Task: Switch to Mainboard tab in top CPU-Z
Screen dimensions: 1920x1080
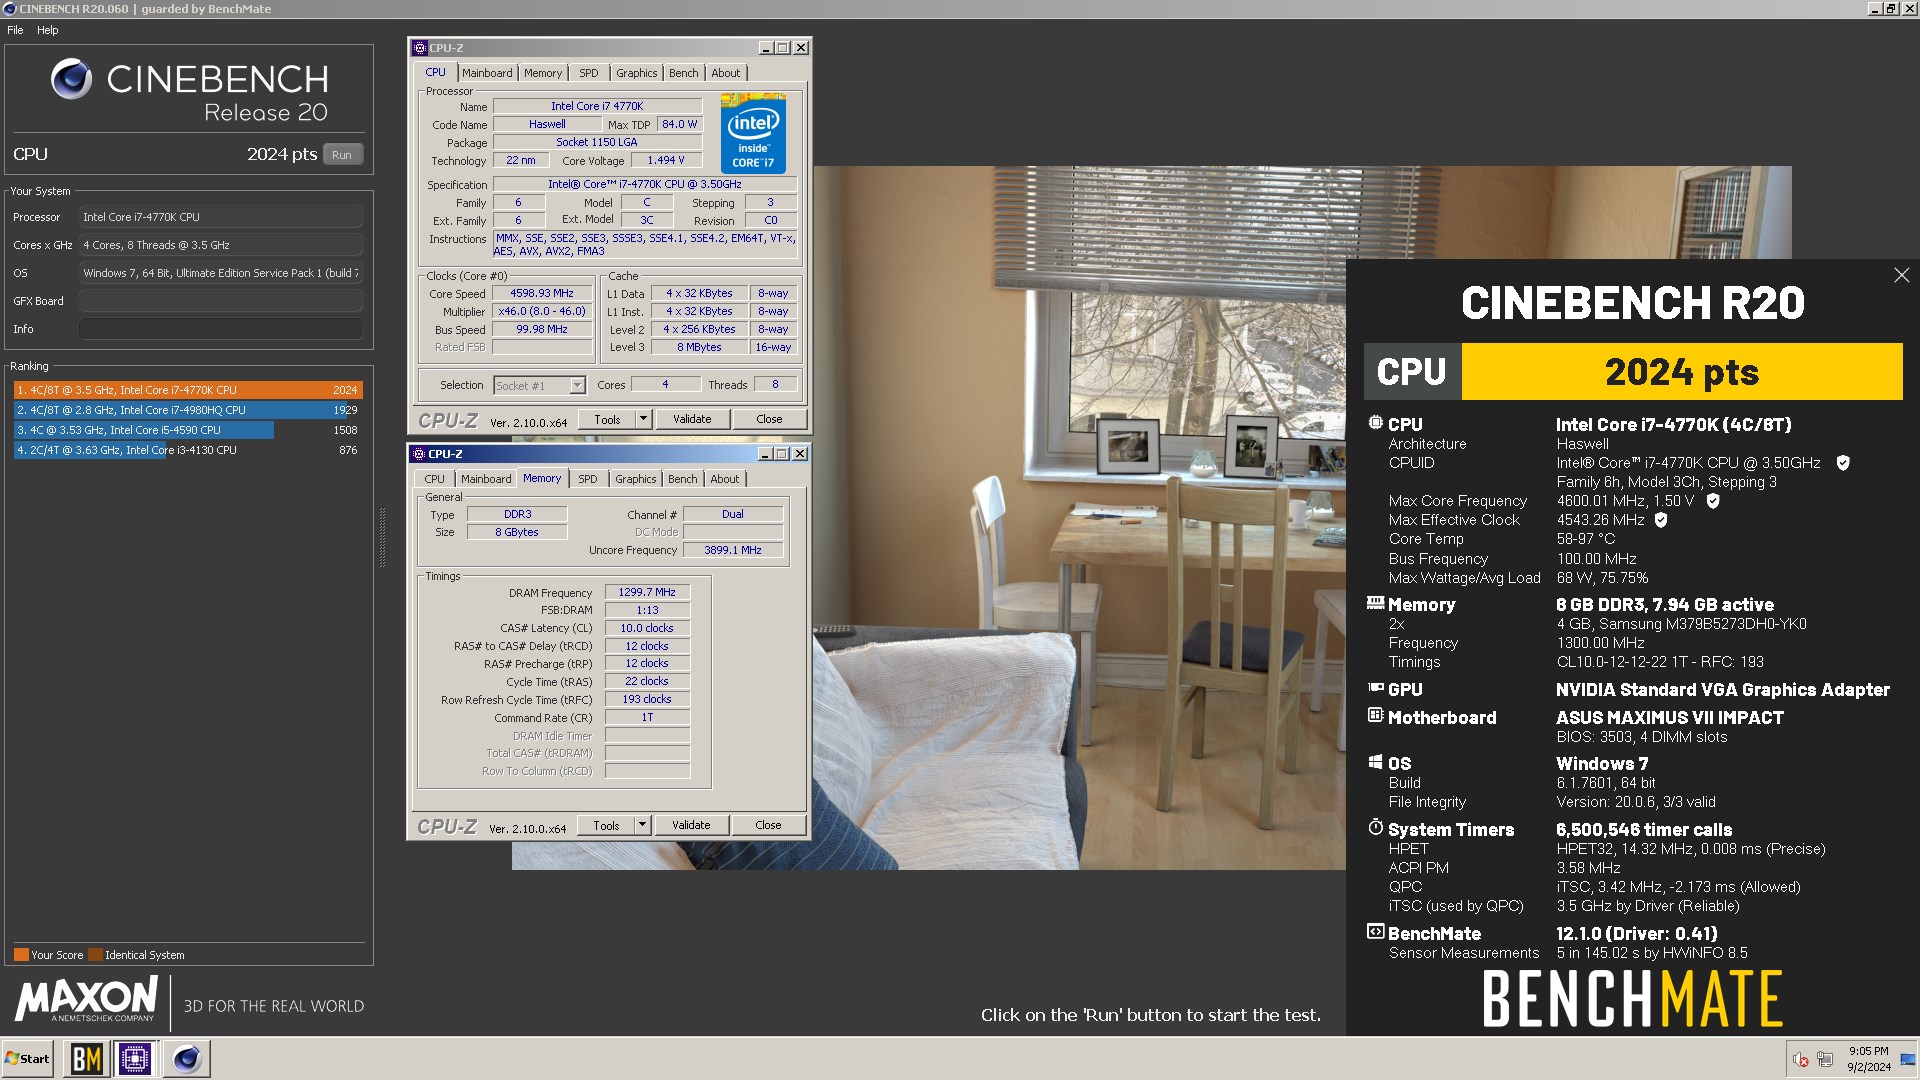Action: click(487, 73)
